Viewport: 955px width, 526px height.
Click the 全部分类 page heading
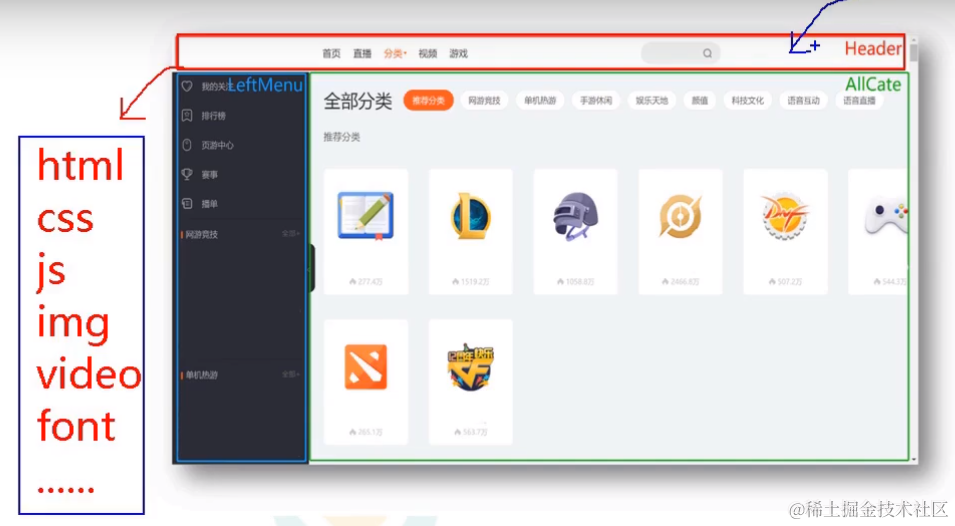[x=358, y=101]
